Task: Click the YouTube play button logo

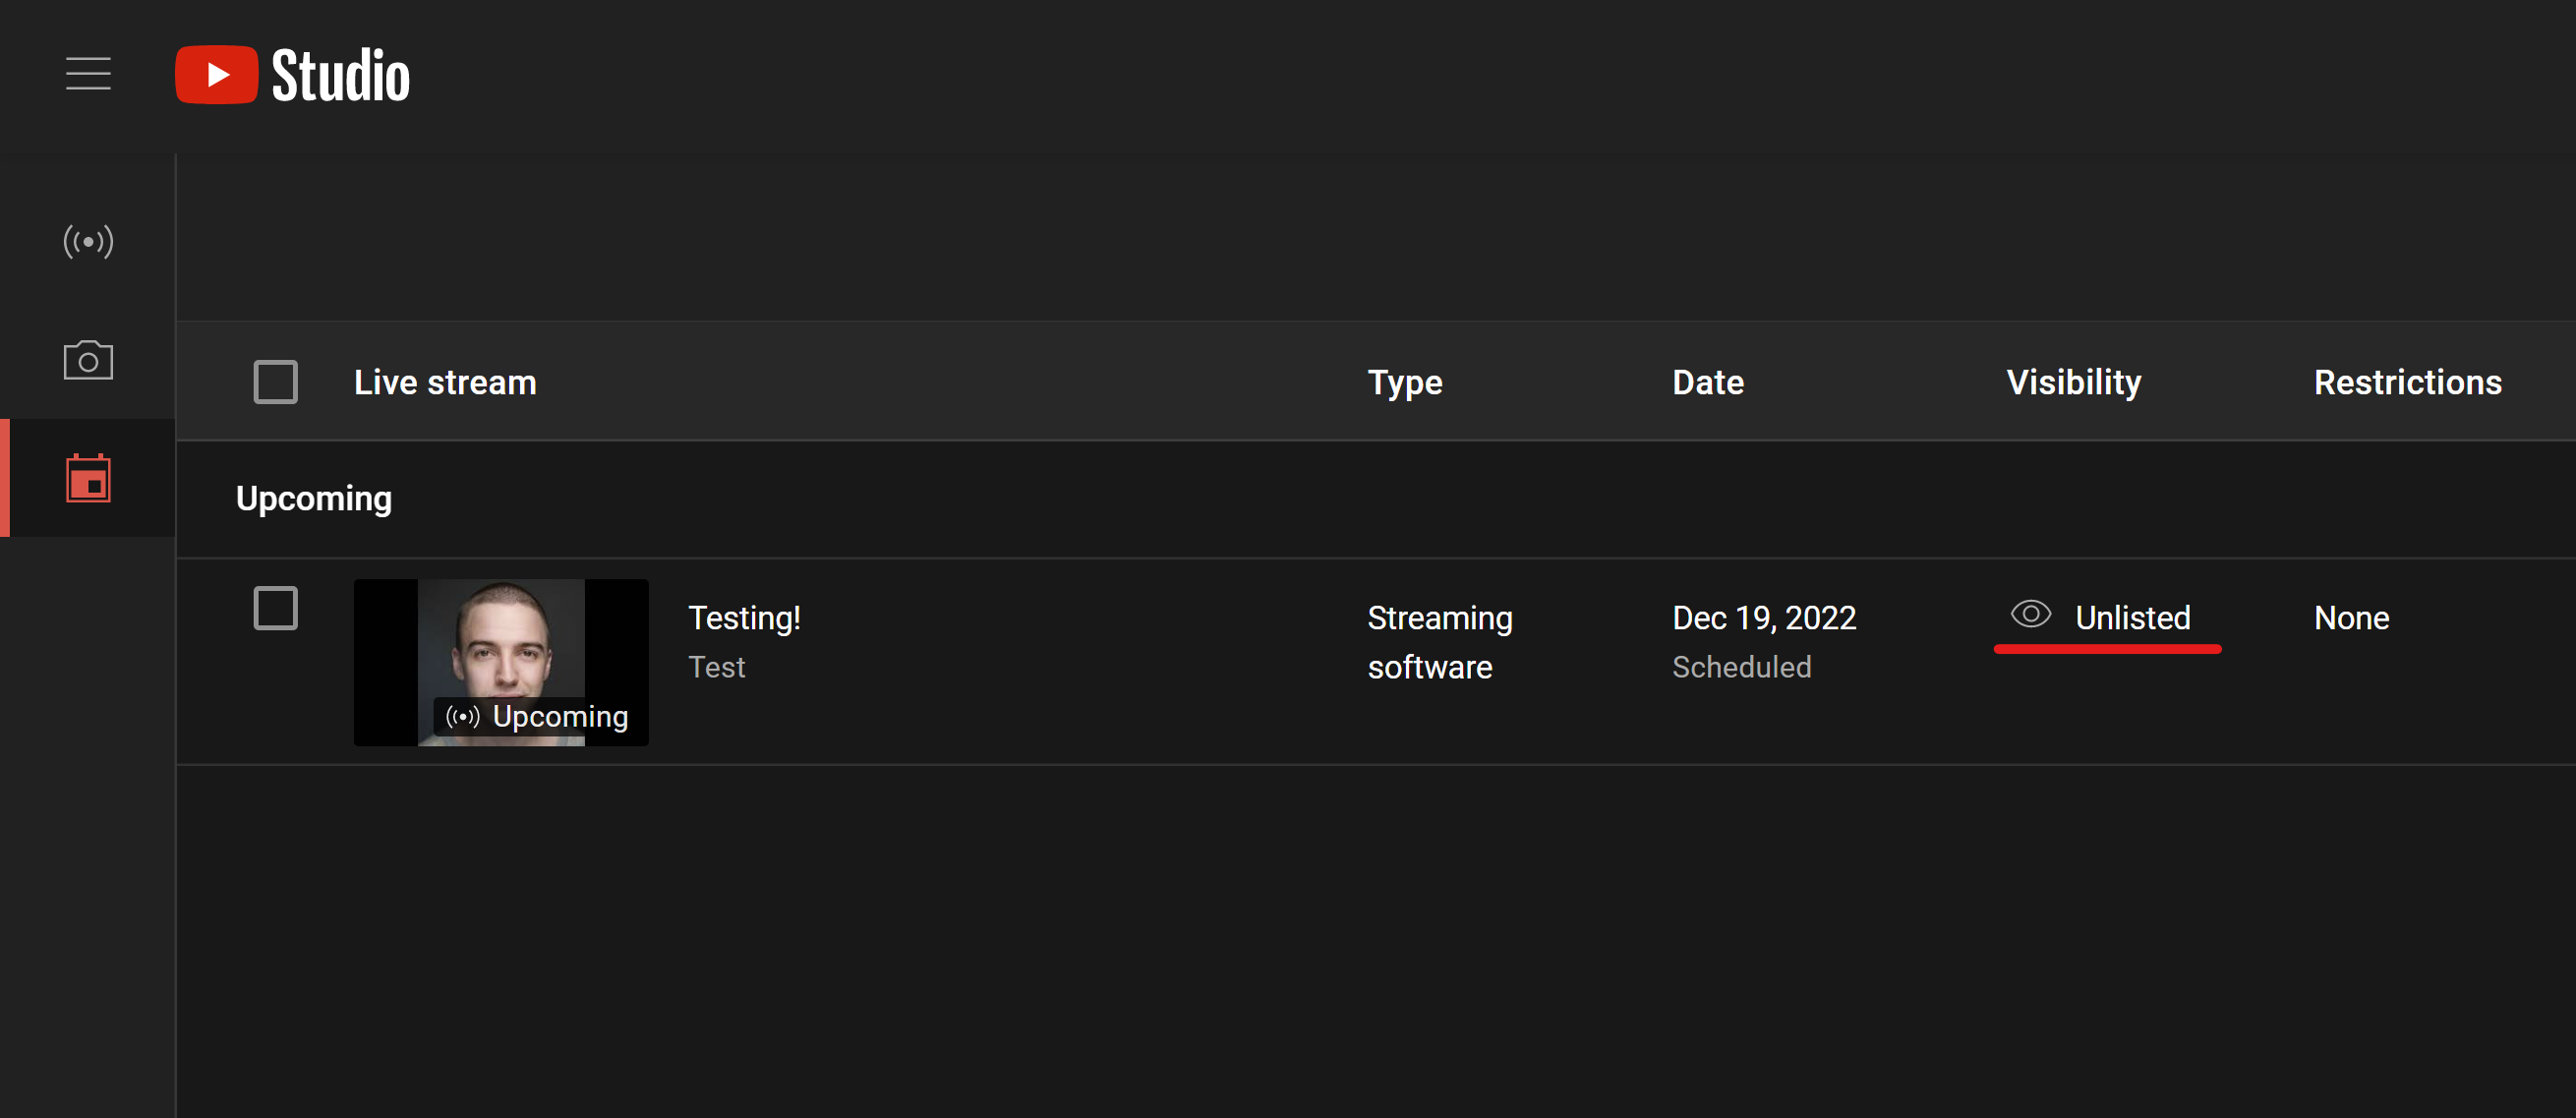Action: coord(215,75)
